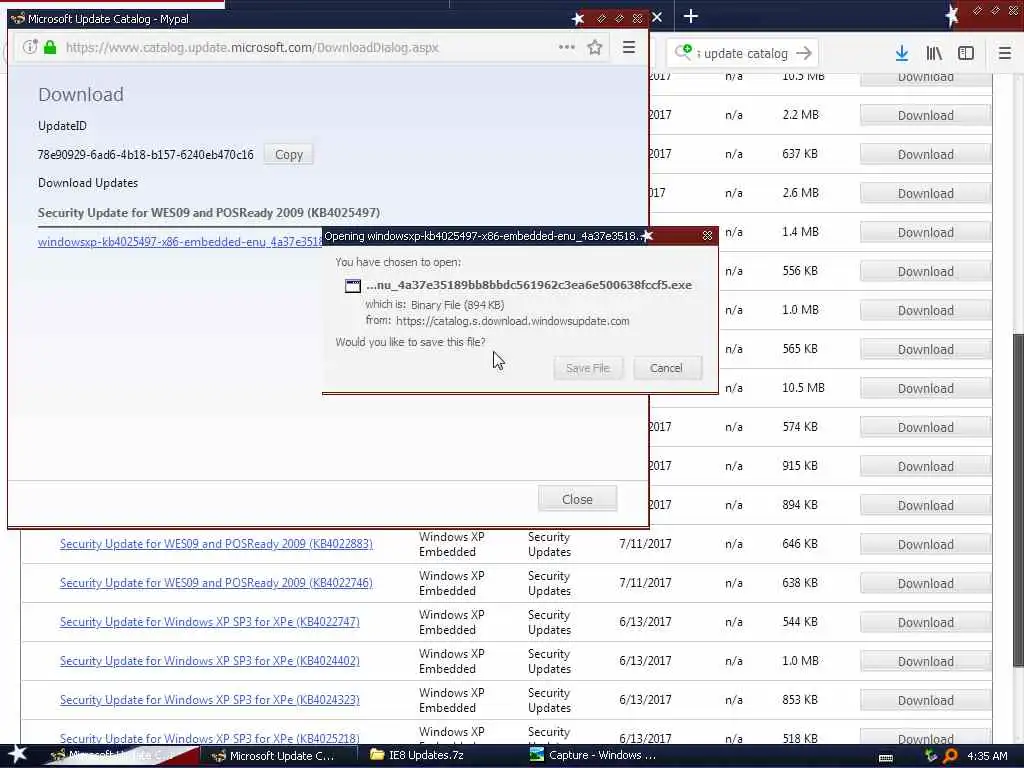The image size is (1024, 768).
Task: Submit search with go arrow
Action: click(804, 54)
